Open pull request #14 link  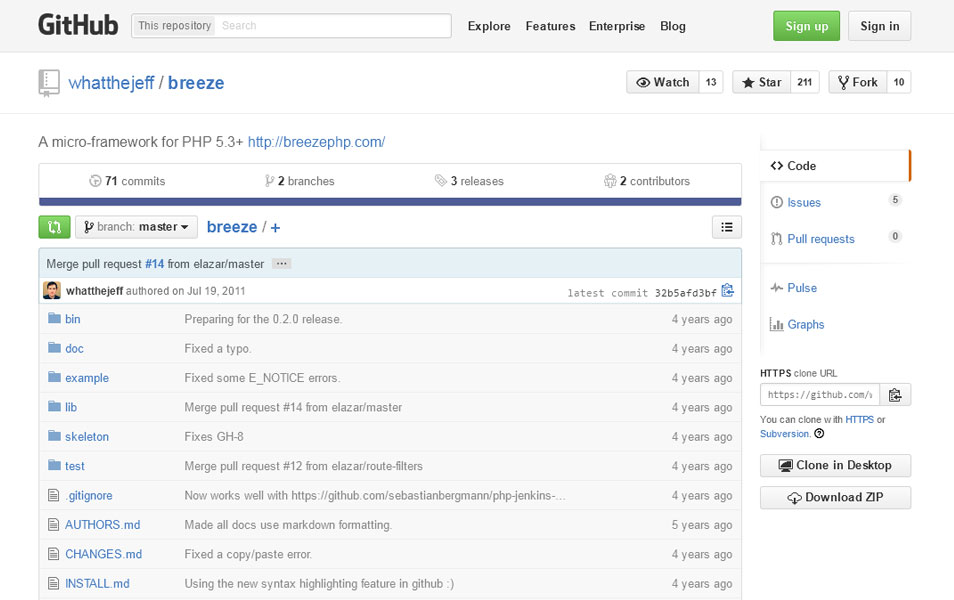click(x=155, y=263)
